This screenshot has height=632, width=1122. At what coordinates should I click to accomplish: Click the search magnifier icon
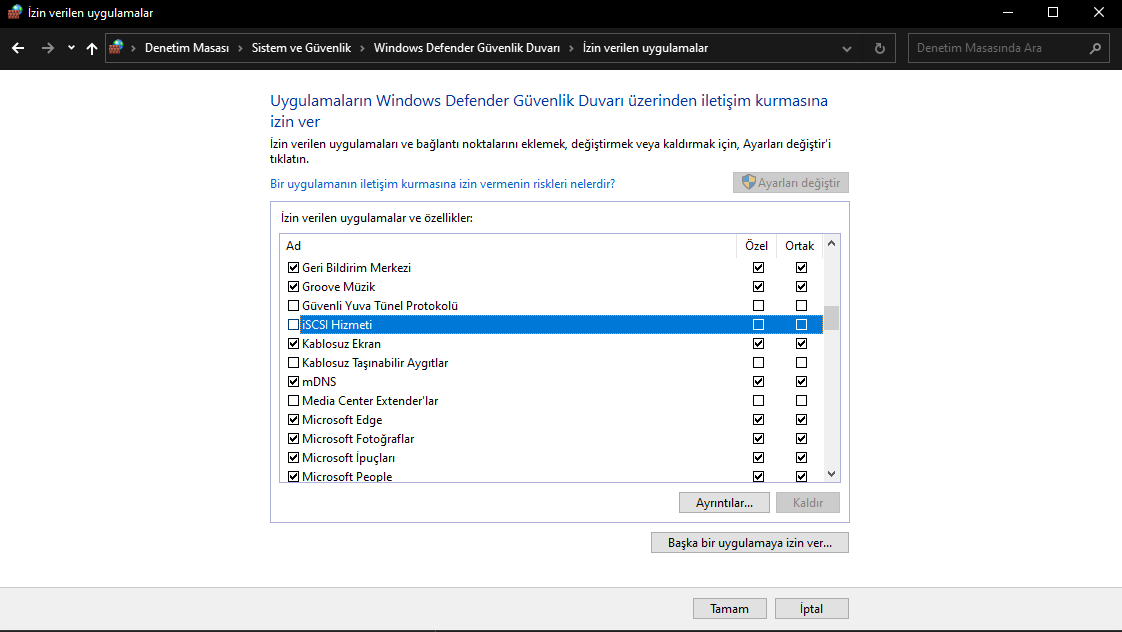point(1095,49)
